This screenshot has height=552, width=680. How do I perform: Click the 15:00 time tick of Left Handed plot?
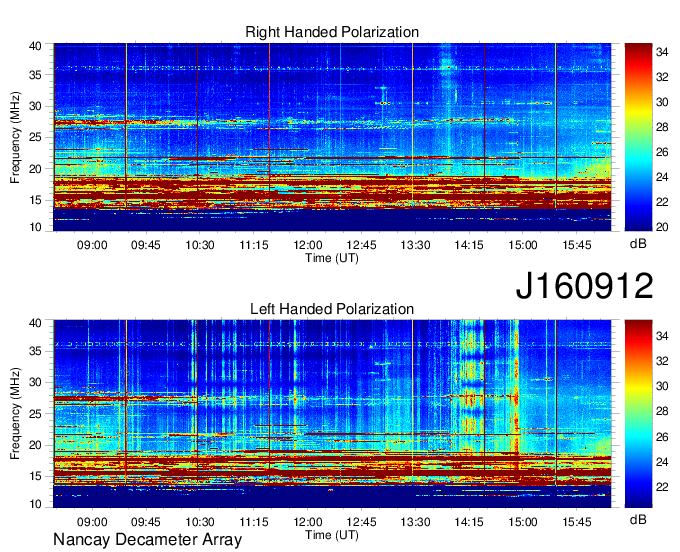523,522
